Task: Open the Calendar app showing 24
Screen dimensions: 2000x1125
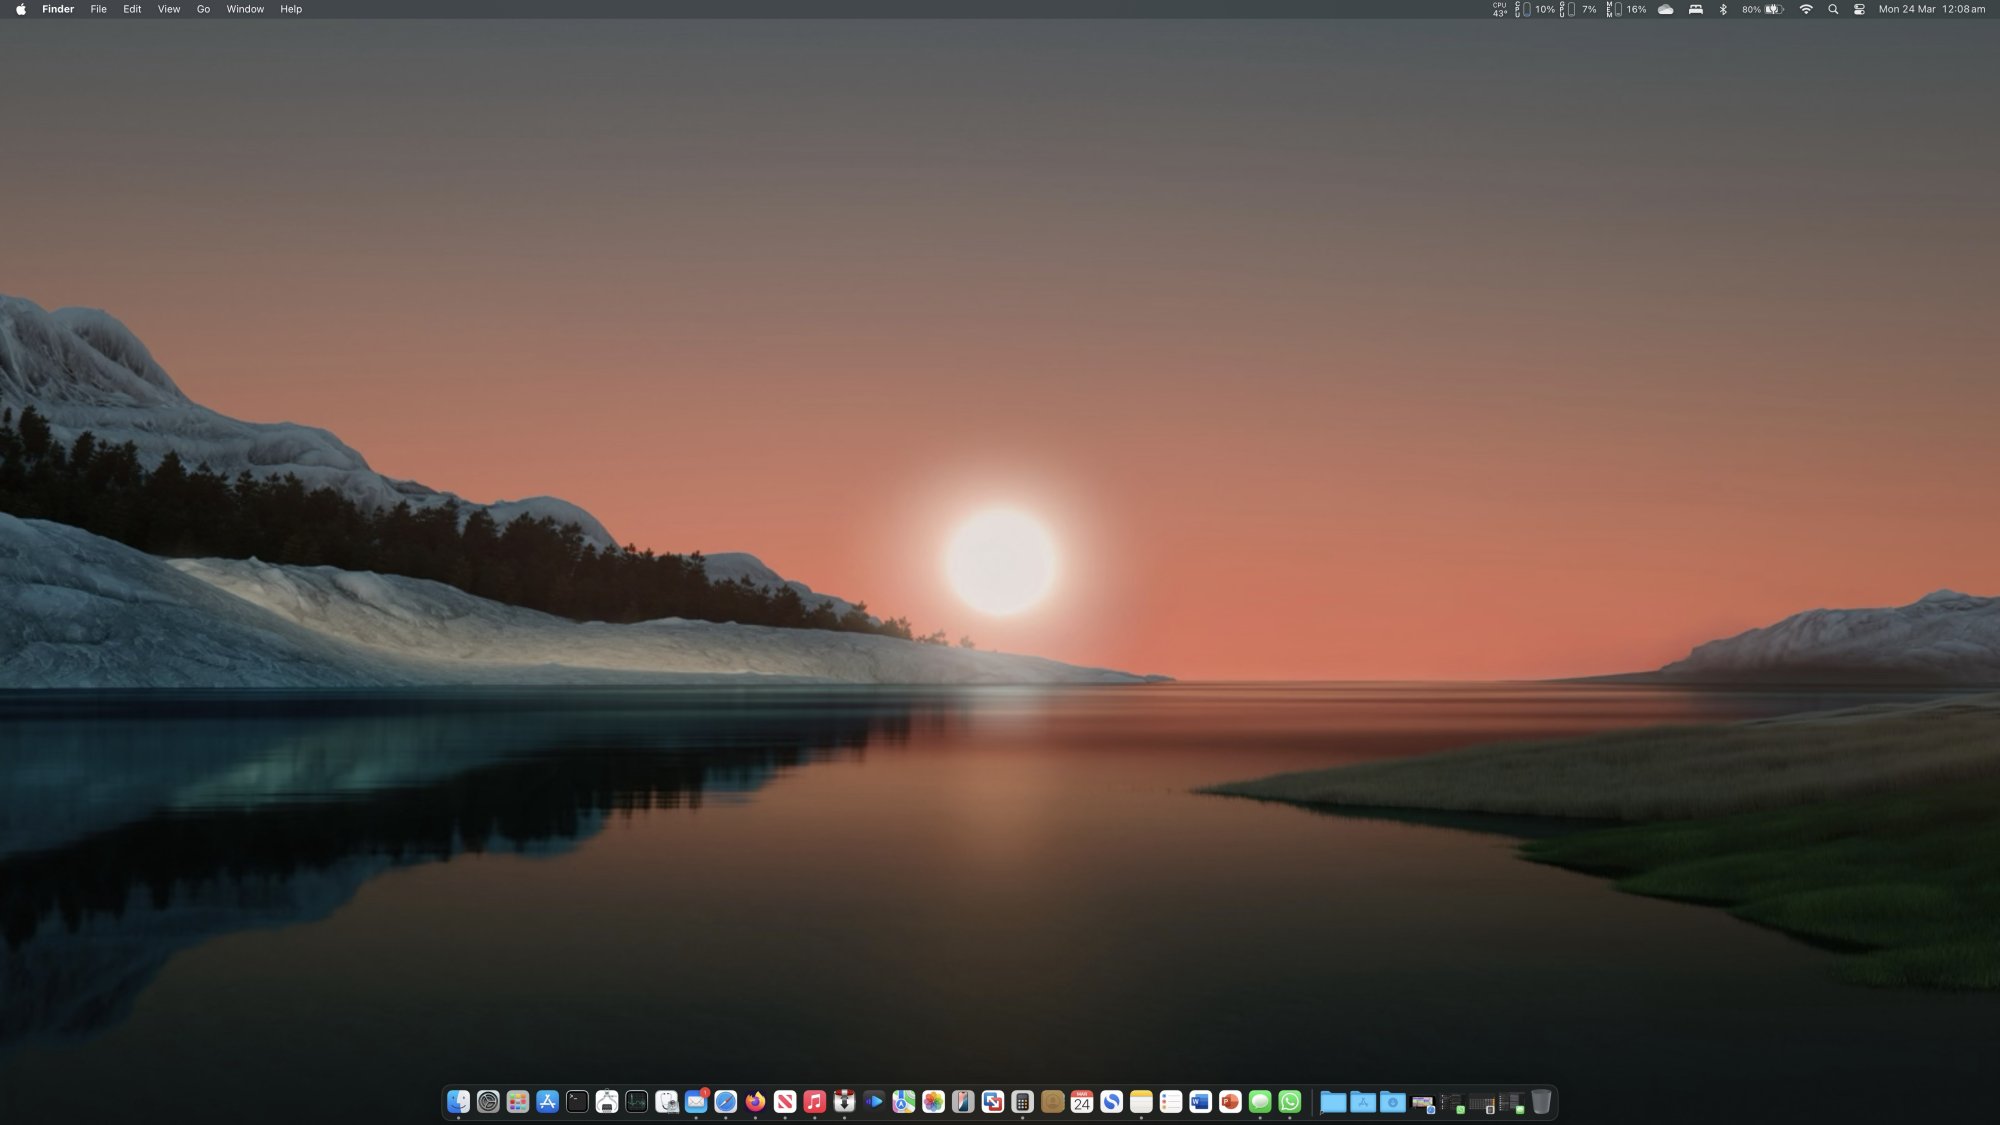Action: 1082,1101
